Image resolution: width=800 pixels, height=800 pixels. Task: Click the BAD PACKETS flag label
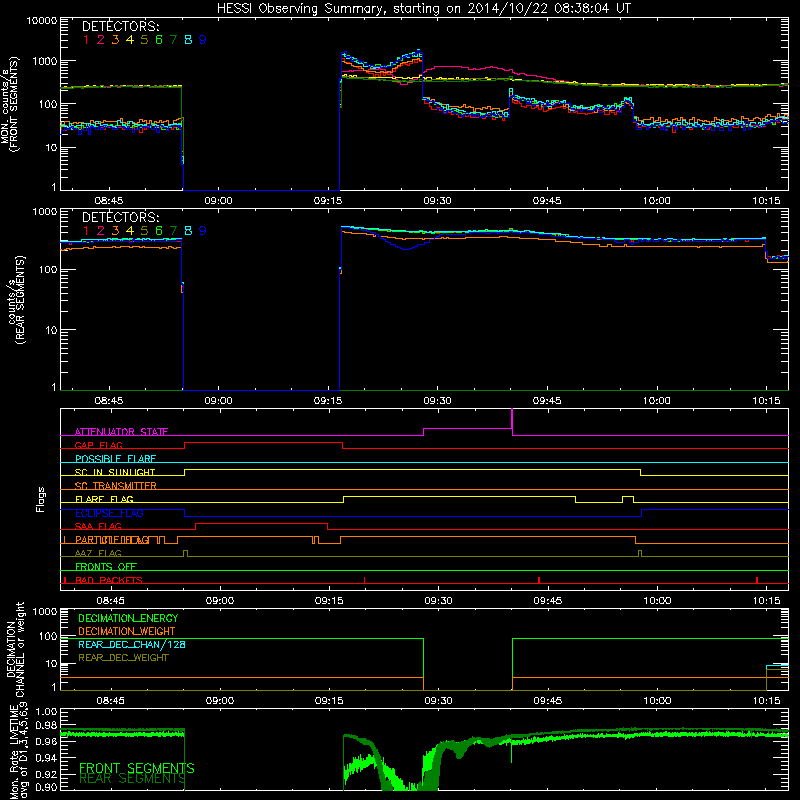tap(109, 580)
